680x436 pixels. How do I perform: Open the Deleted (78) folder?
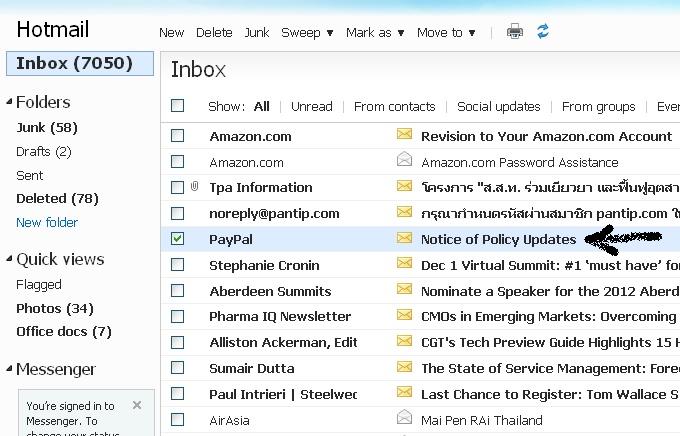tap(57, 199)
